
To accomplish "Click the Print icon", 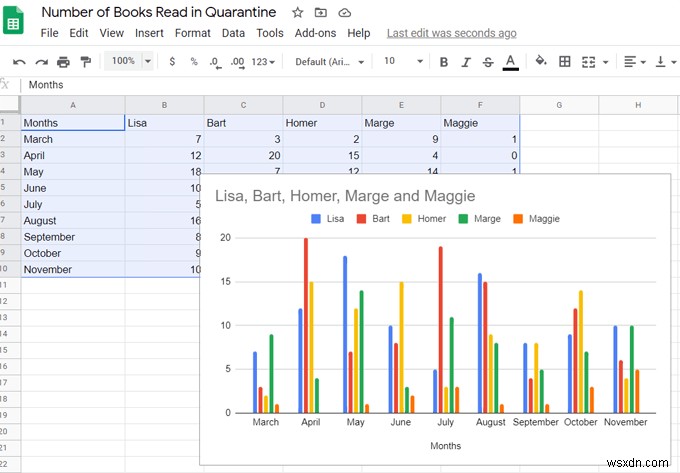I will pyautogui.click(x=64, y=62).
